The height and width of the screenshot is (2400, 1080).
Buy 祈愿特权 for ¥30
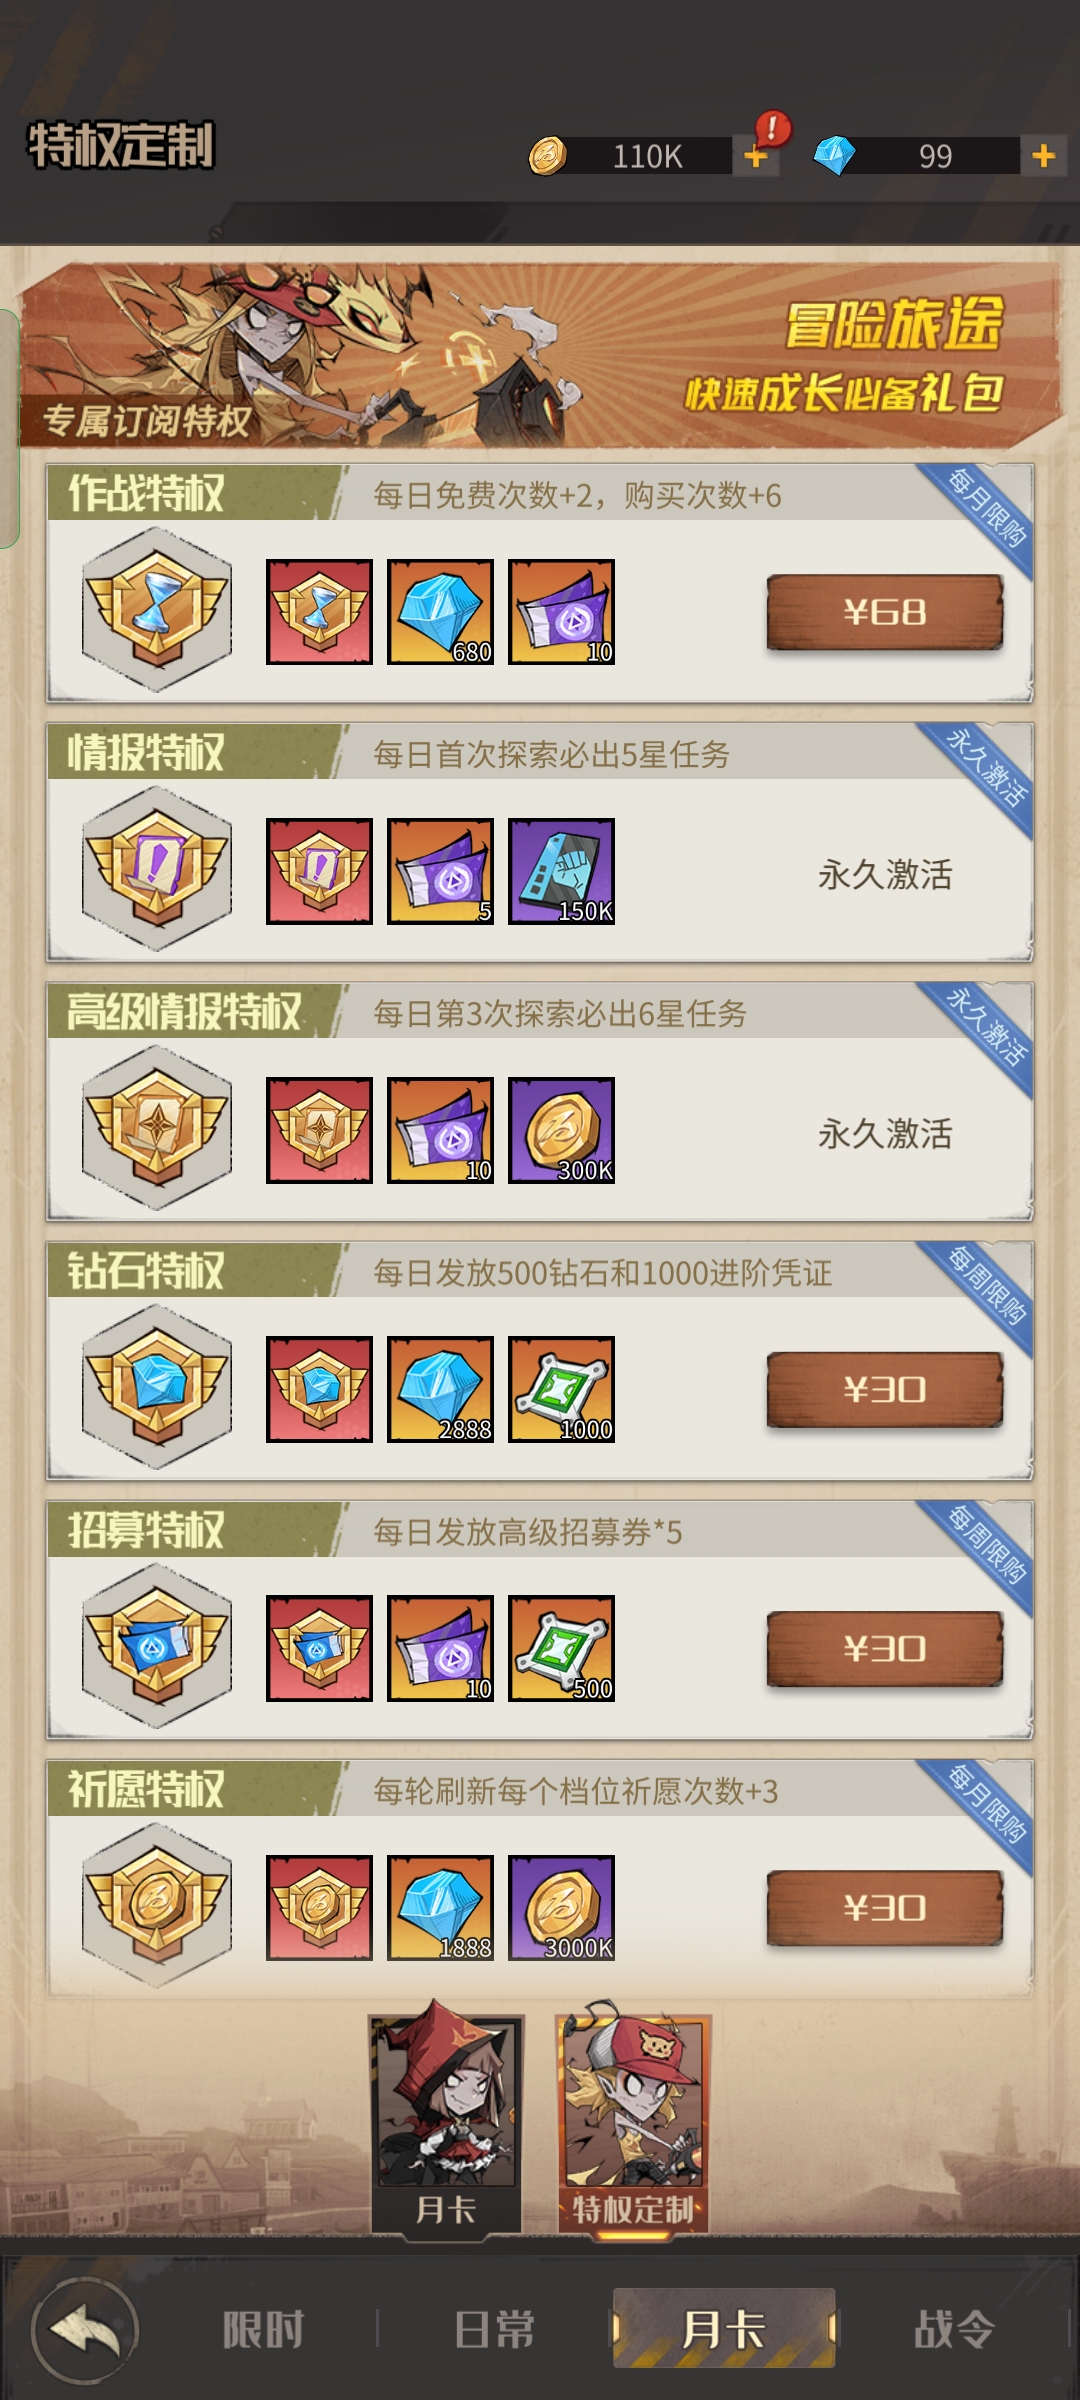click(x=885, y=1908)
